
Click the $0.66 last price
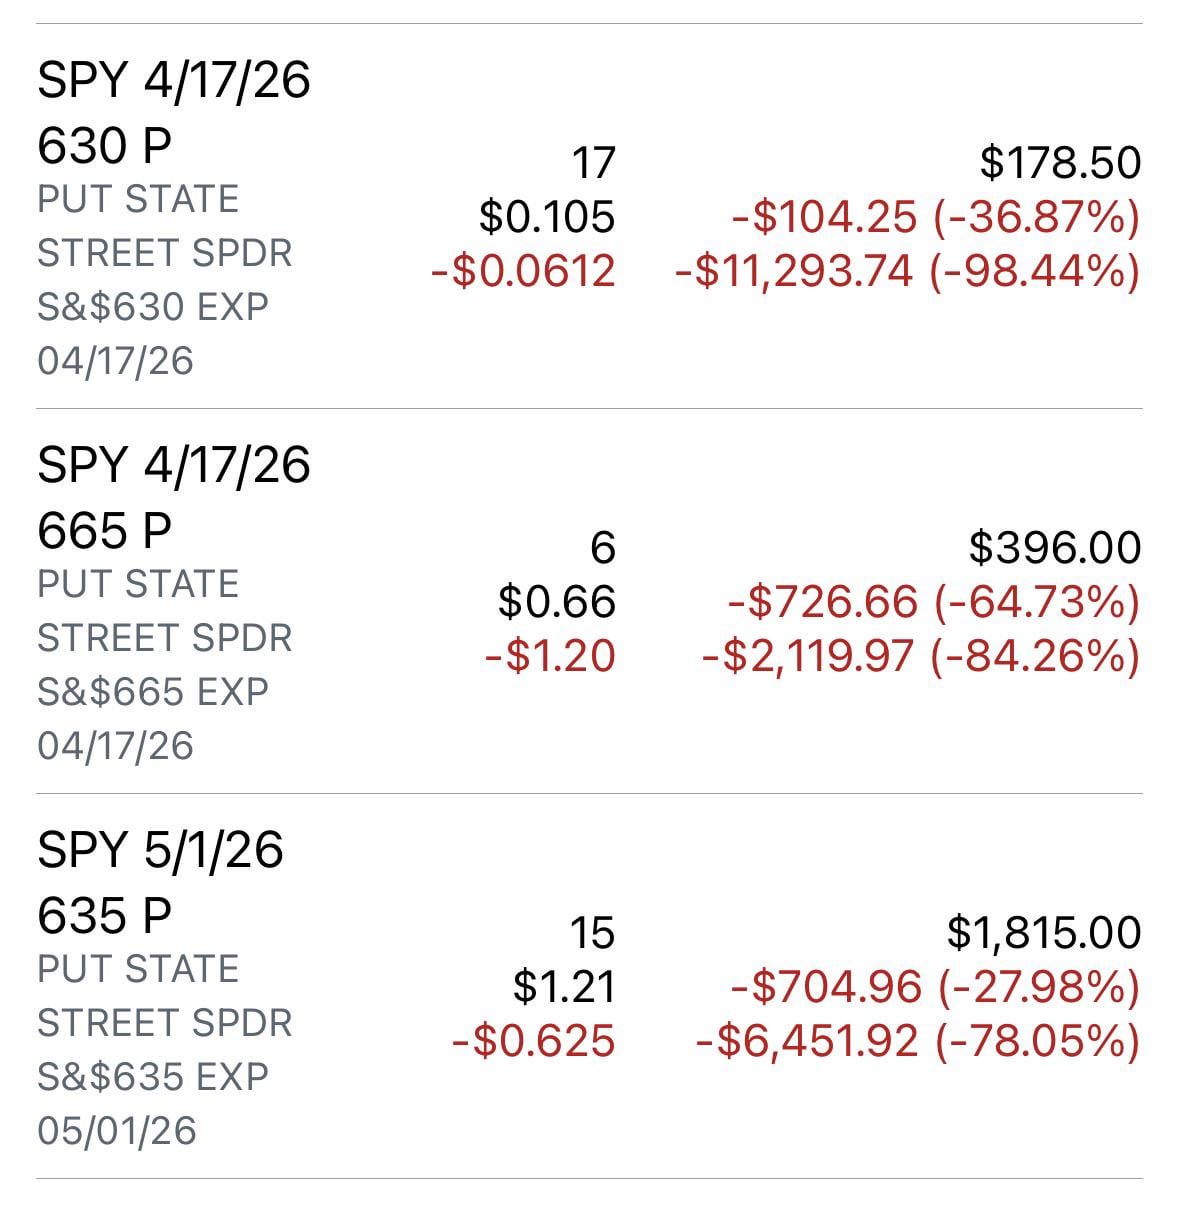tap(557, 602)
